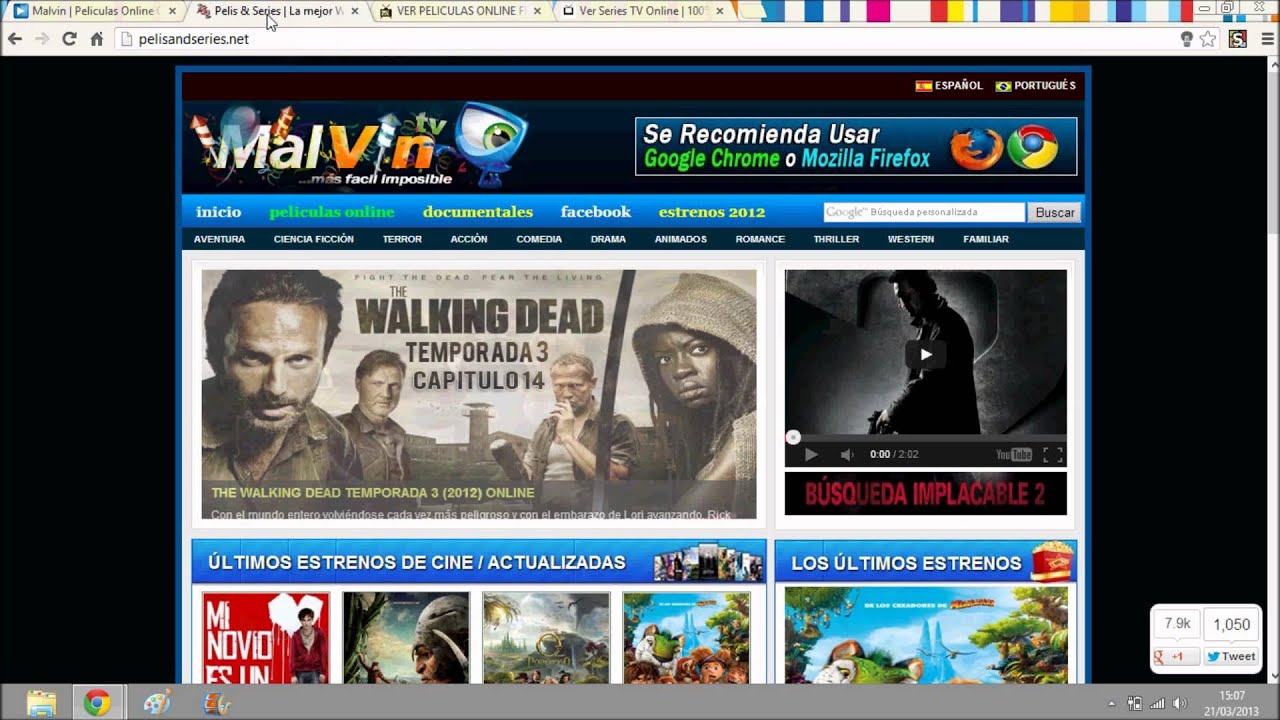Browse the CIENCIA FICCIÓN genre

click(314, 239)
